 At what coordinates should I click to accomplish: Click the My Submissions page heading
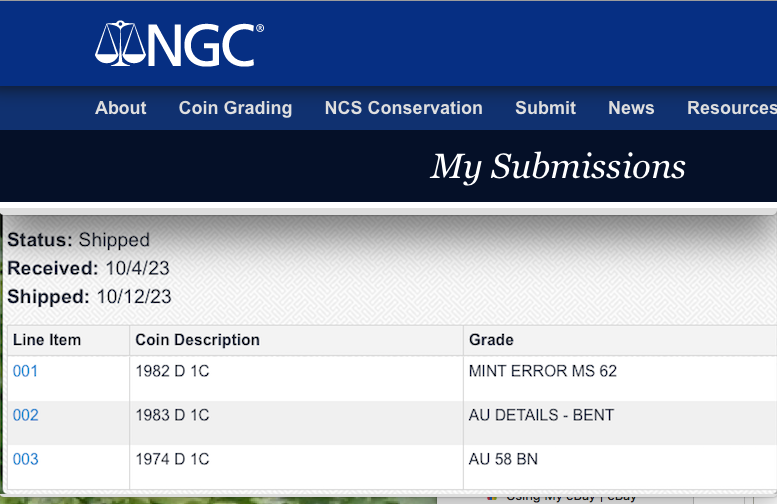[558, 167]
